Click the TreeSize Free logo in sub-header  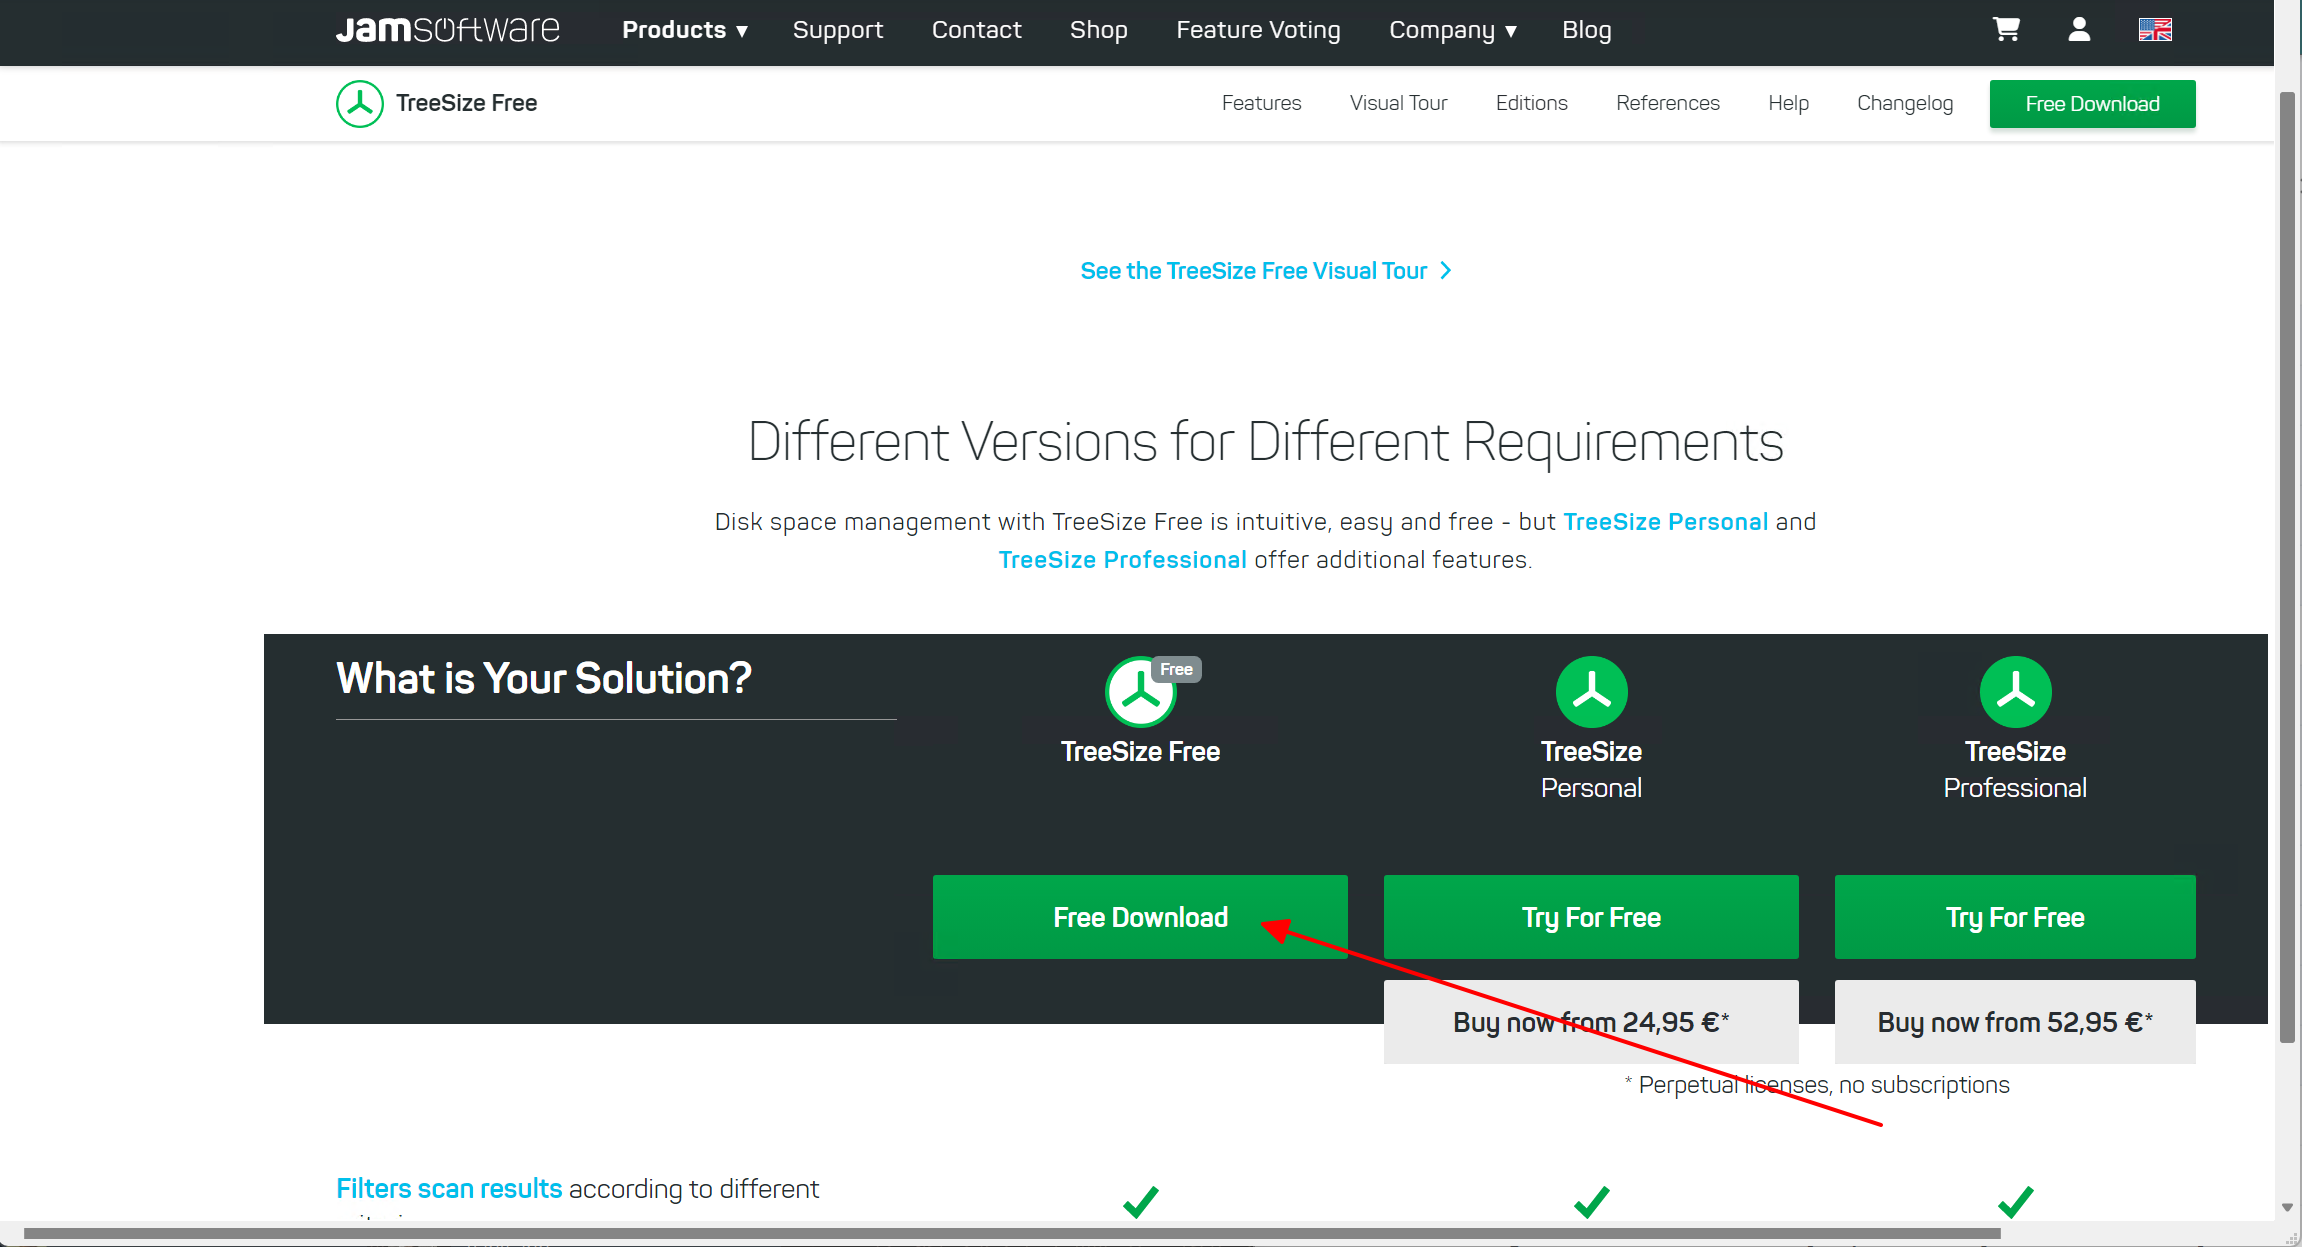pyautogui.click(x=359, y=104)
